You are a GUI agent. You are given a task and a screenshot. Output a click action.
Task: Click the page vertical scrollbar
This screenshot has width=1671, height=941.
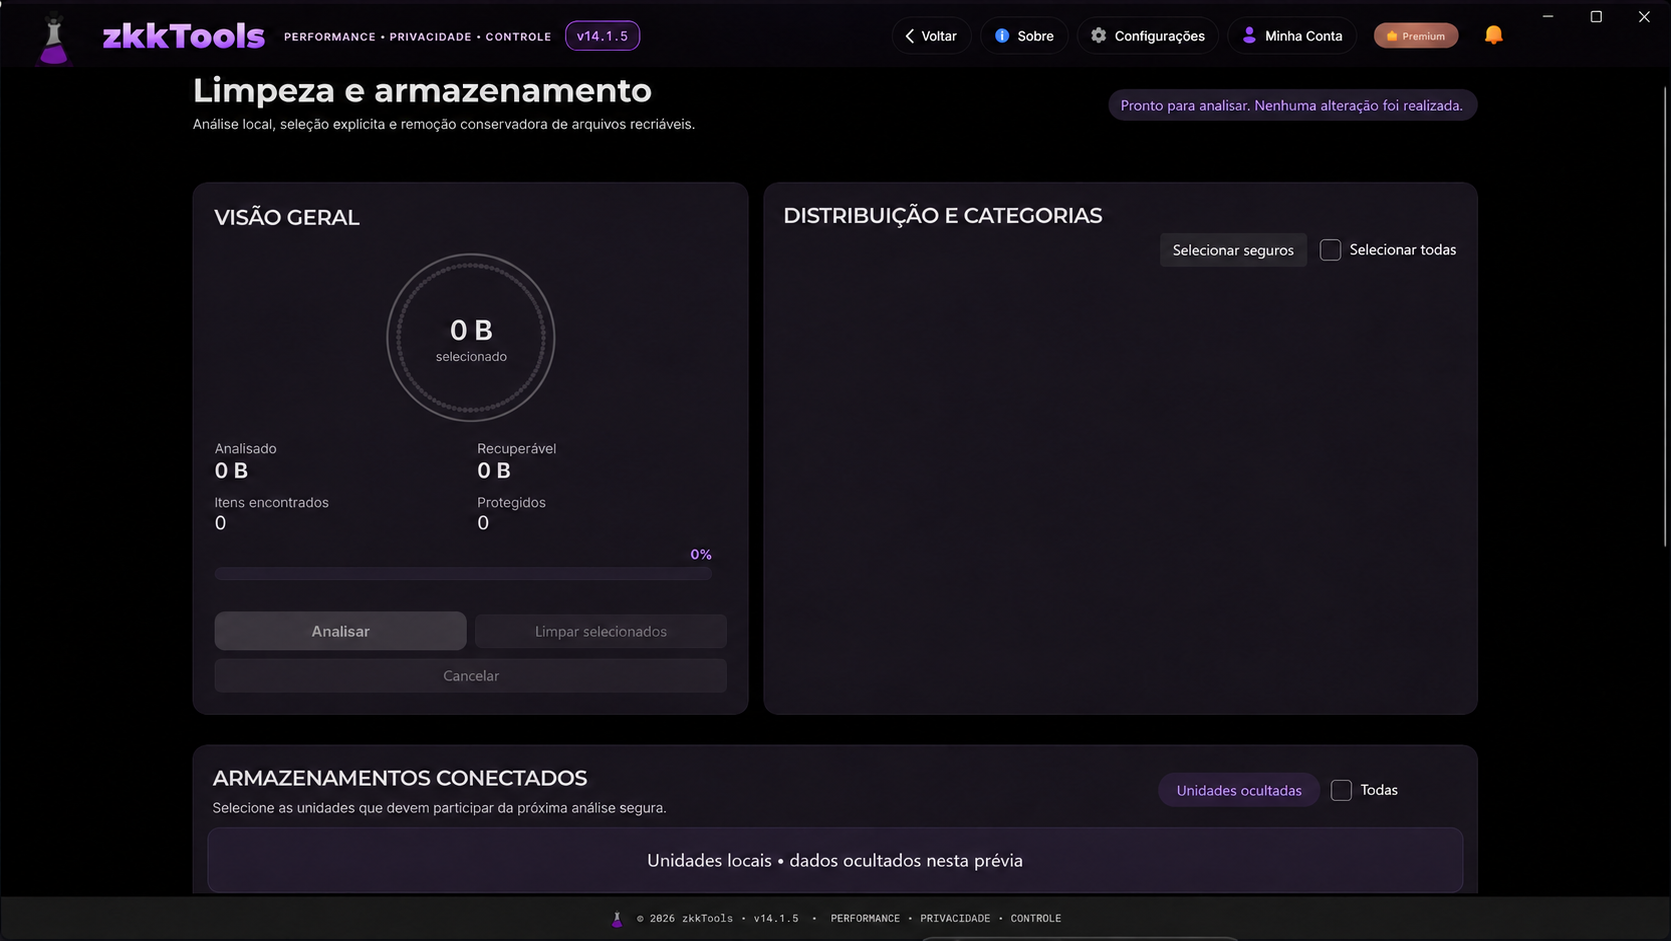[x=1664, y=315]
